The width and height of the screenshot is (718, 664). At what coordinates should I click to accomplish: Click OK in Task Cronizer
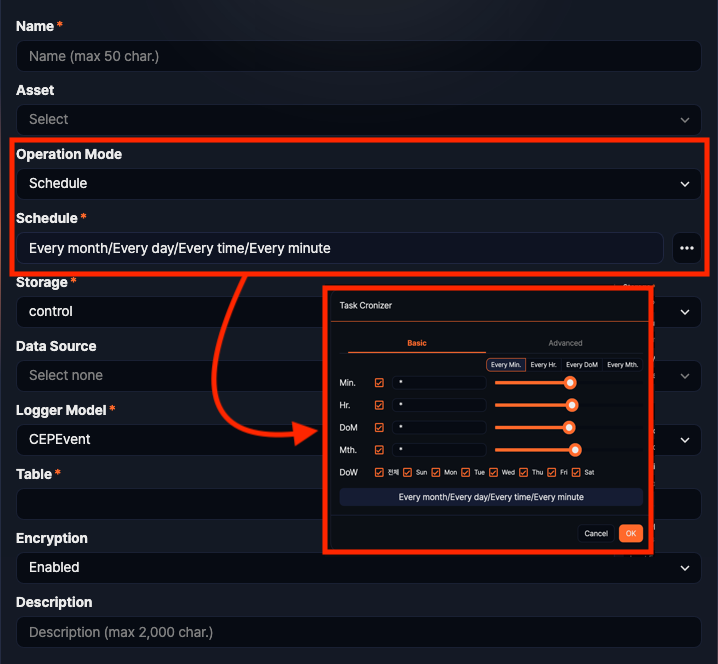tap(631, 533)
